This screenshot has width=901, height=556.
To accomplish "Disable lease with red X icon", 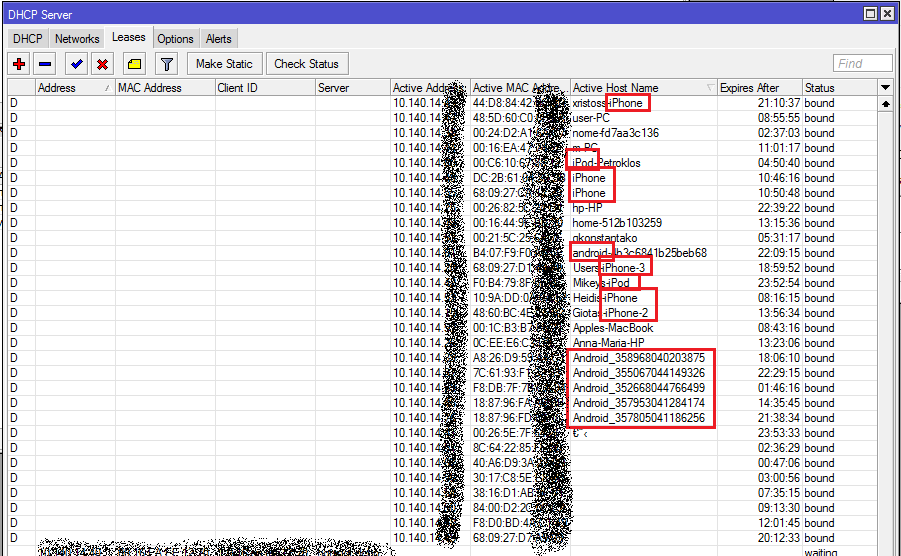I will [x=102, y=64].
